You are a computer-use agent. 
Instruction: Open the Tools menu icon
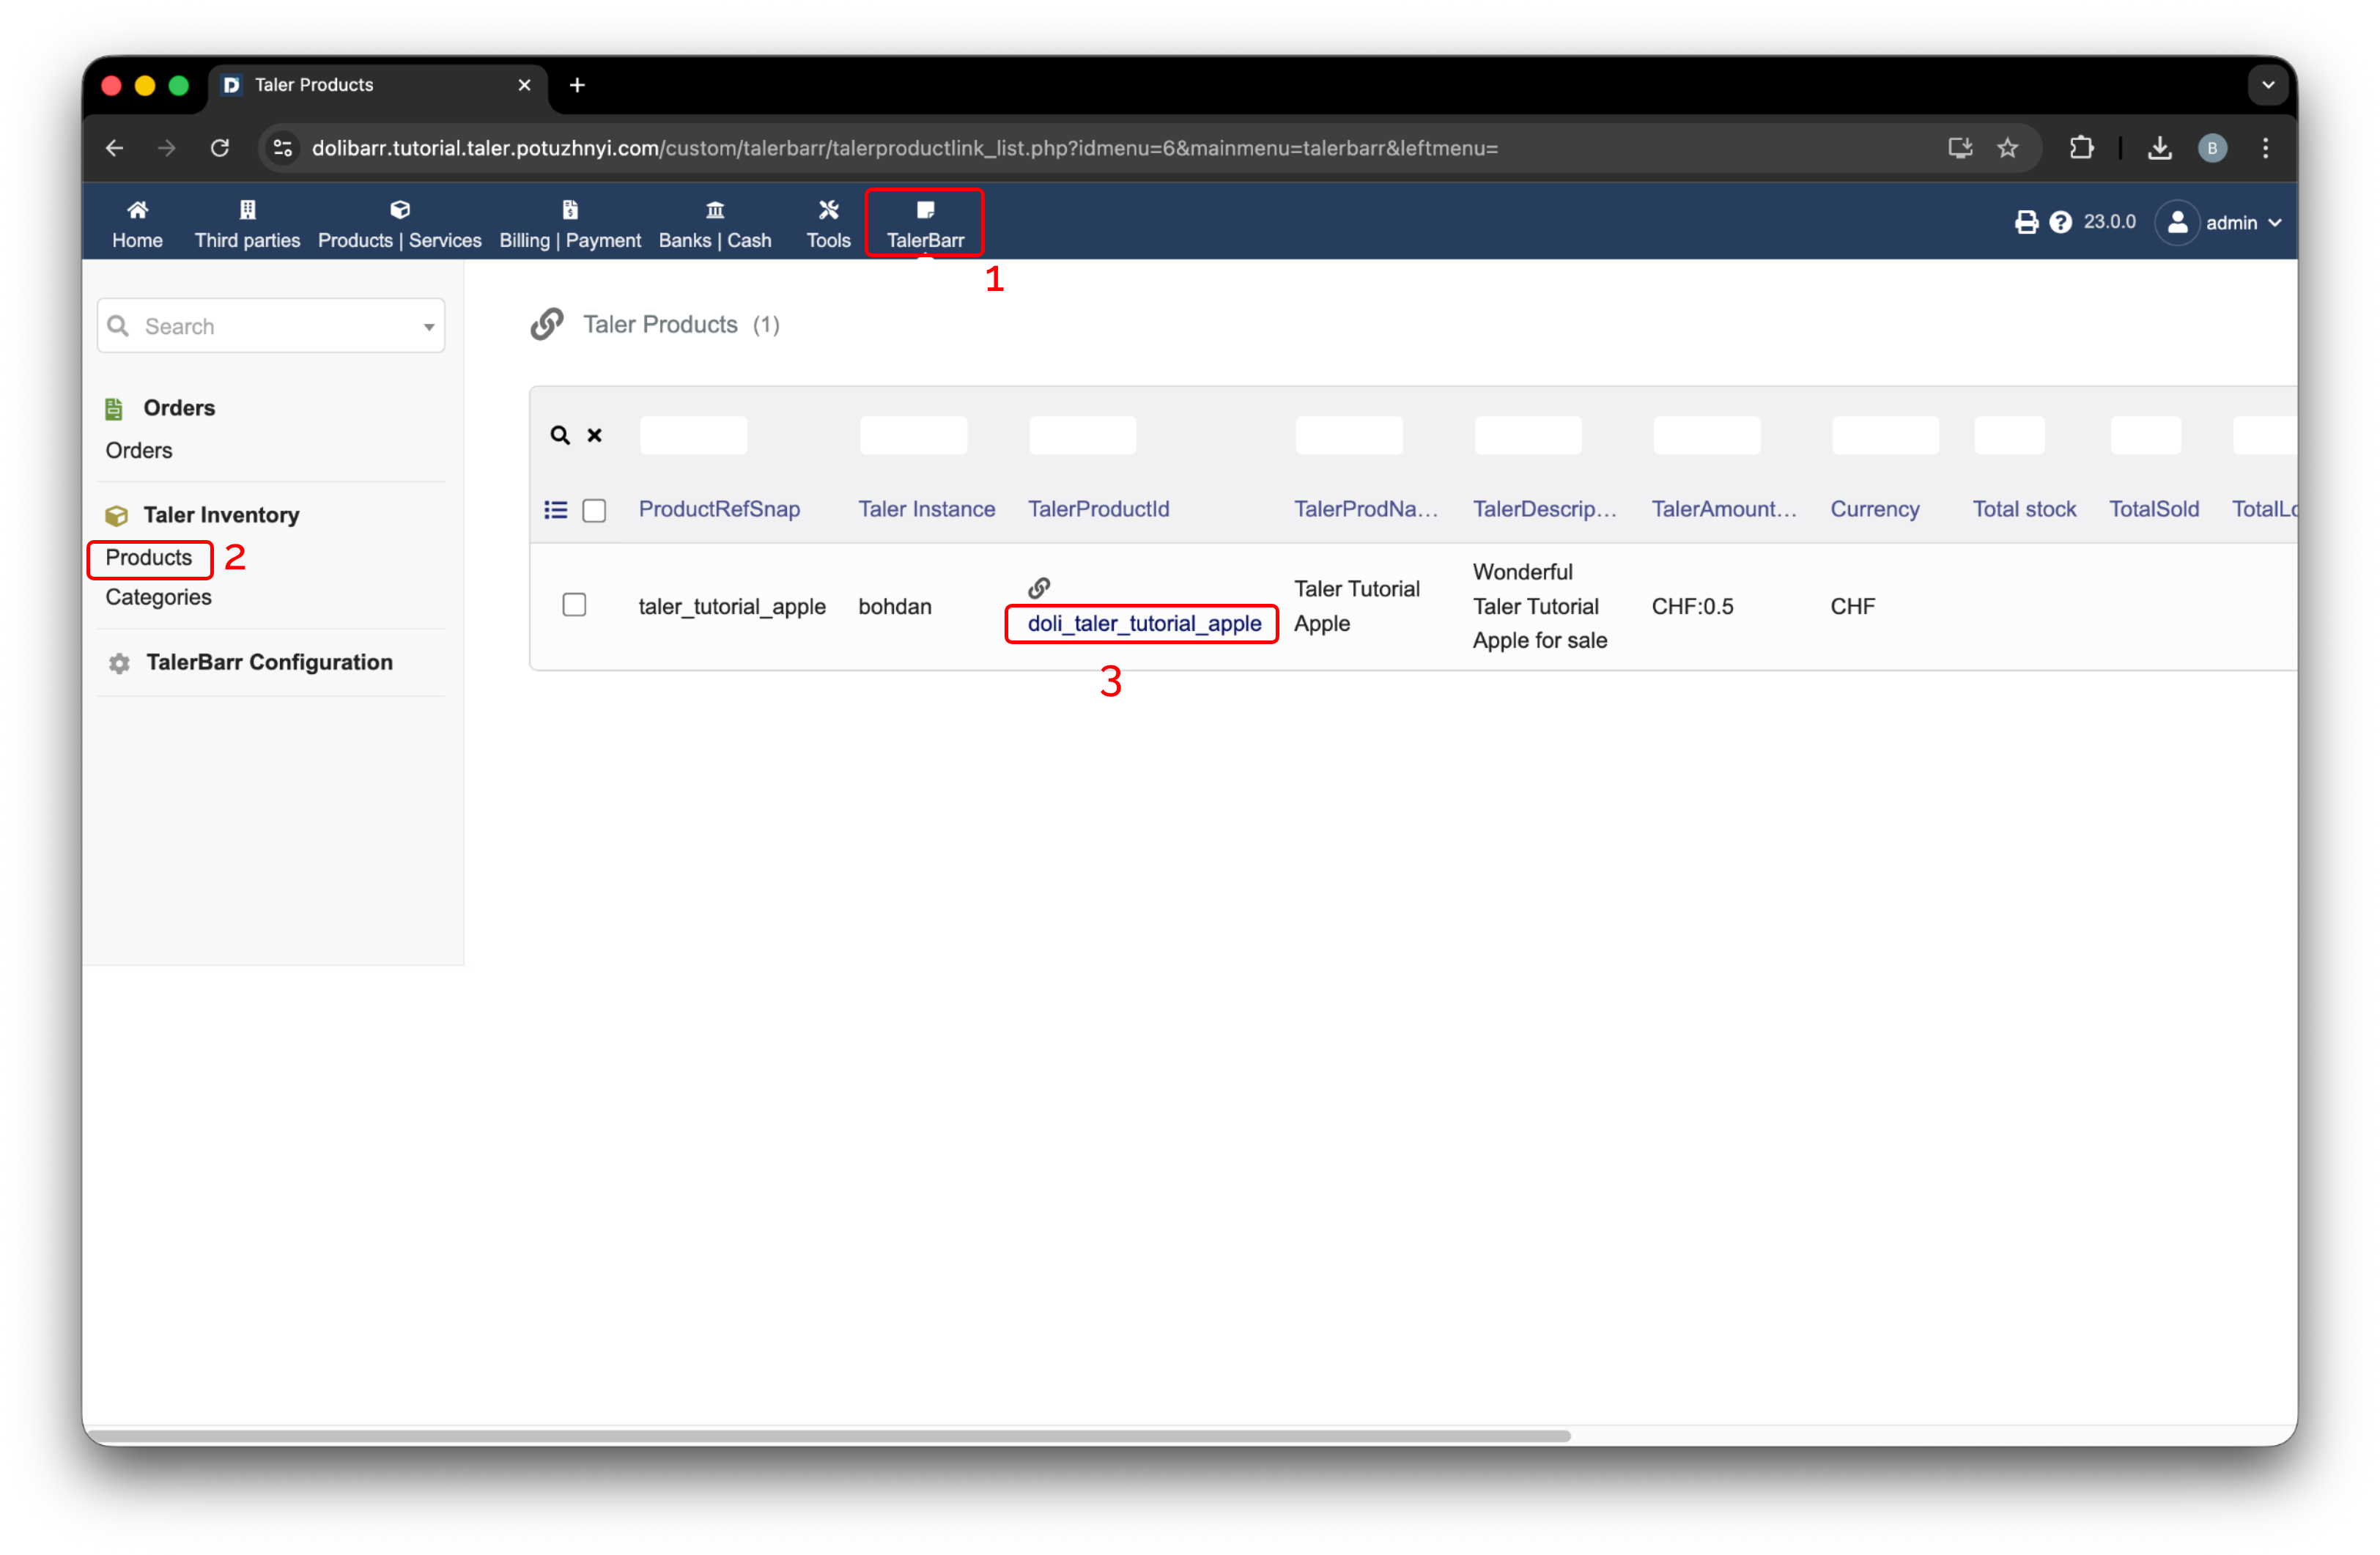pos(828,210)
